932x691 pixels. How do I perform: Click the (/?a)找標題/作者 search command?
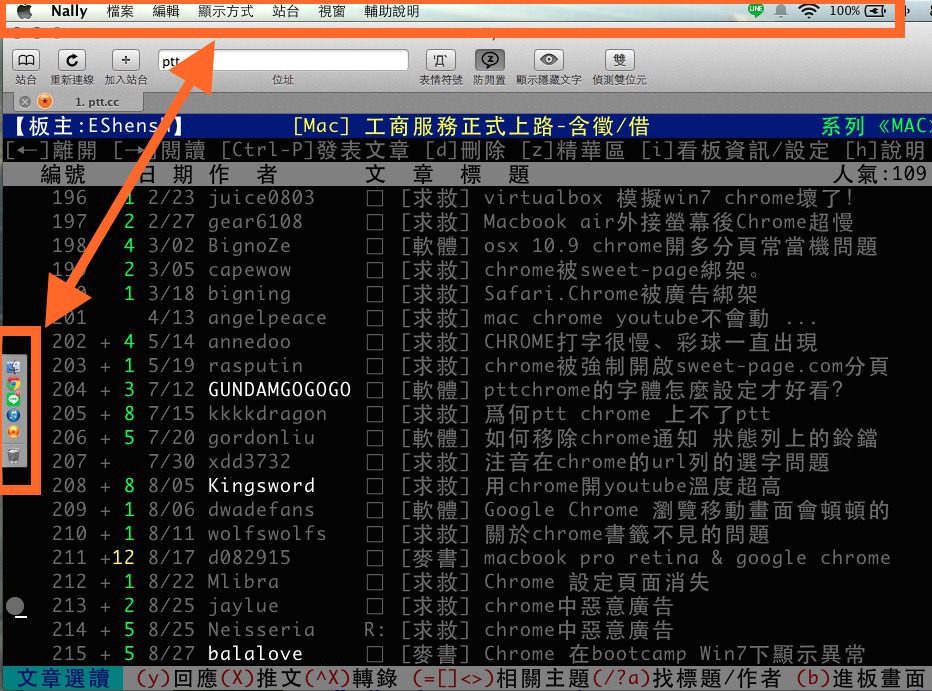[687, 678]
